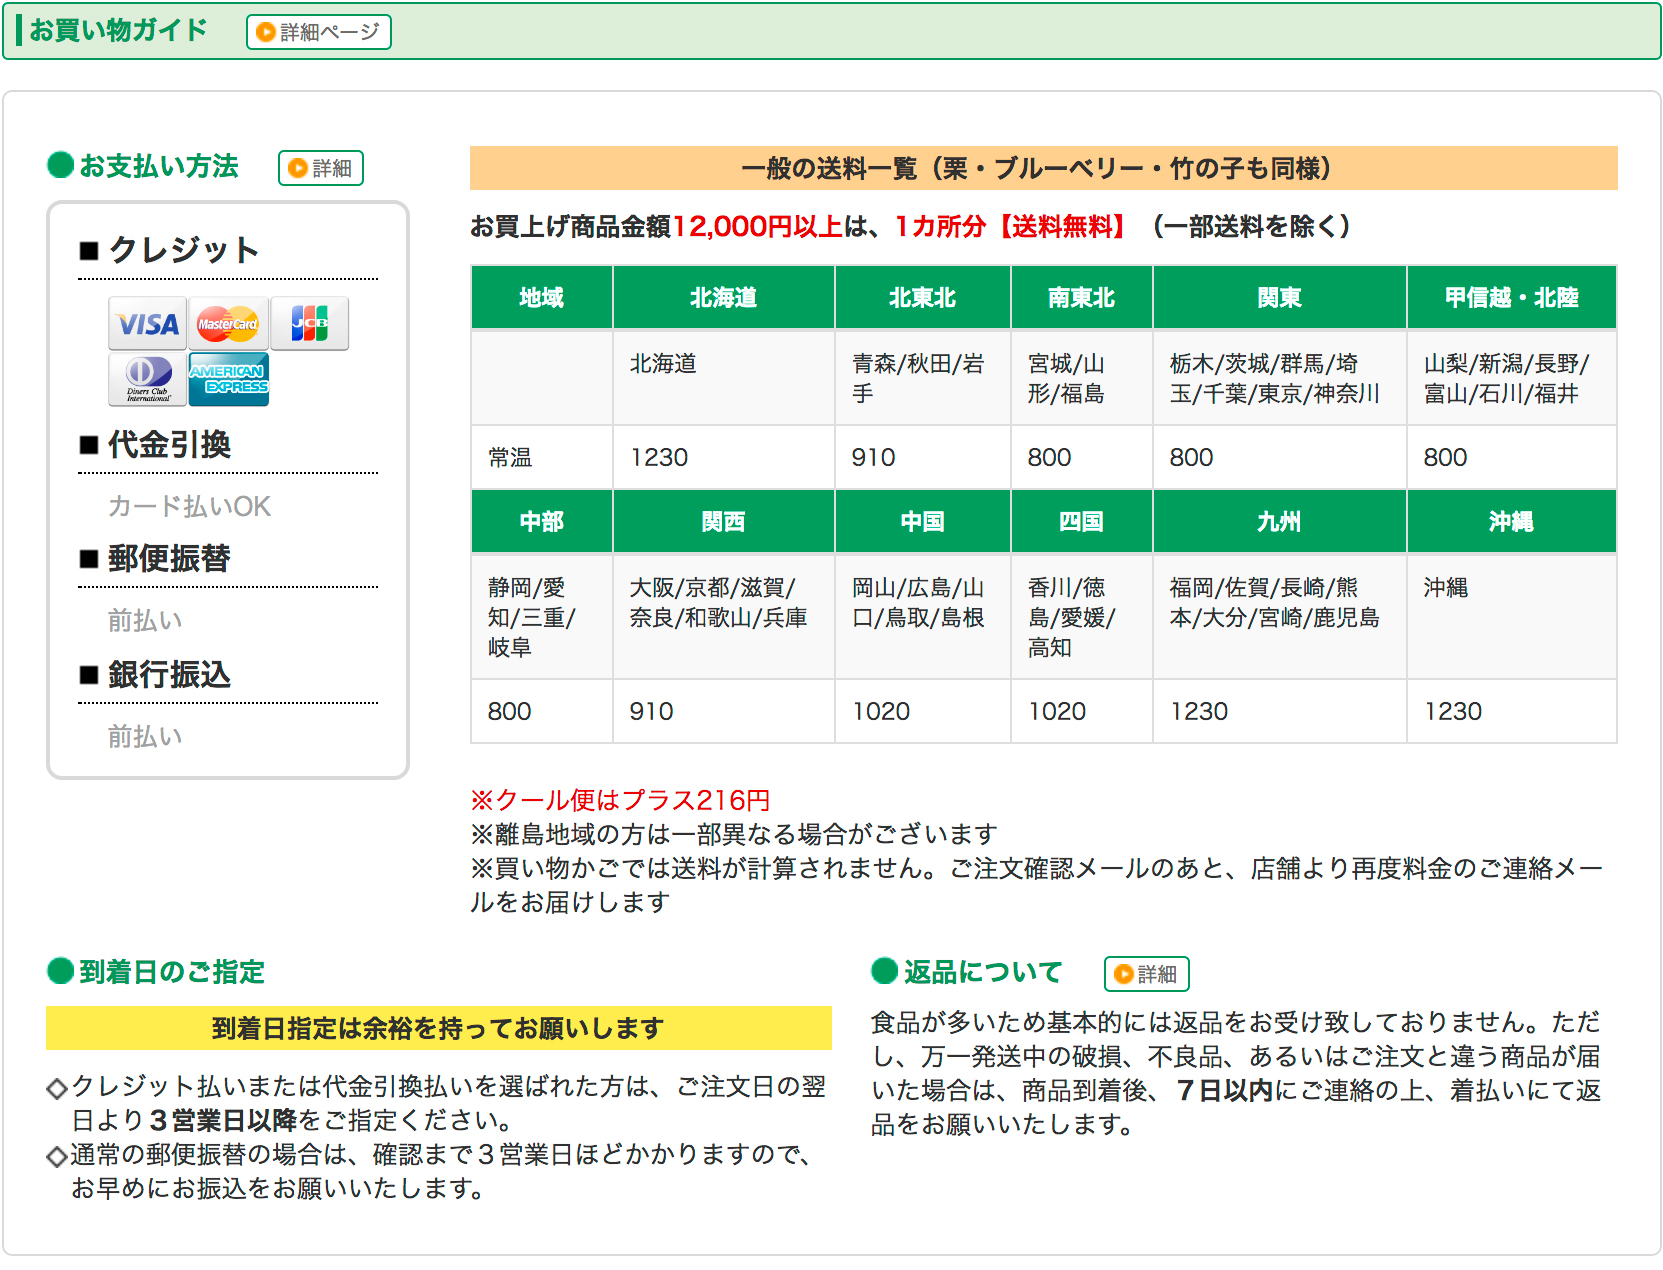Click the 山梨/新潟/長野 prefecture cell
The image size is (1663, 1270).
[x=1511, y=378]
